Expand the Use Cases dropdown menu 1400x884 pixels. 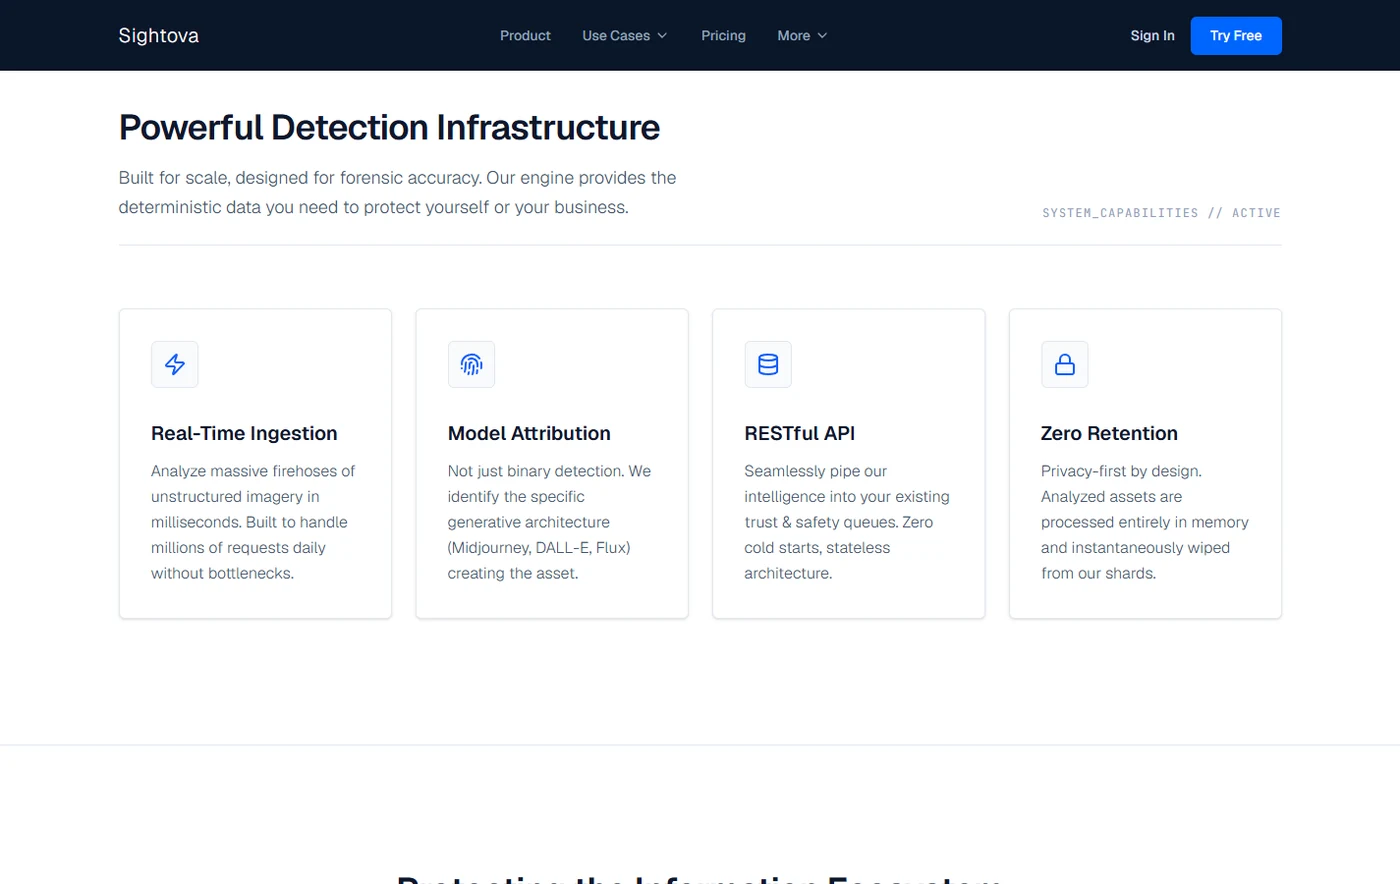coord(625,36)
